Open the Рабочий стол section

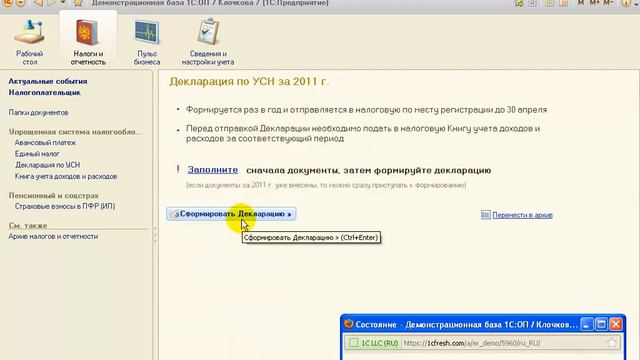(x=29, y=43)
